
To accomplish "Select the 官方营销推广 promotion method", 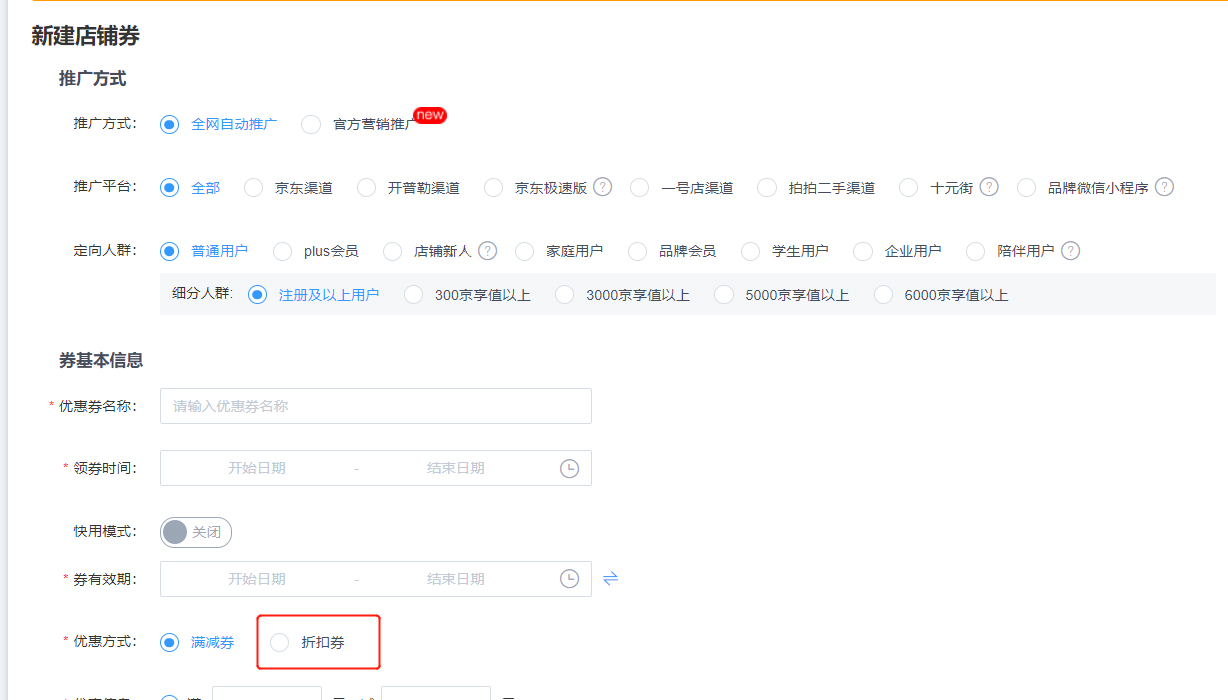I will (x=310, y=124).
